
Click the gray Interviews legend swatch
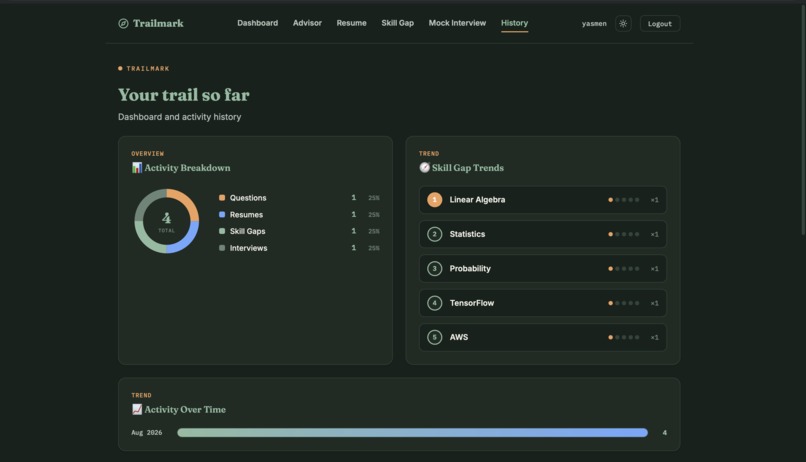pyautogui.click(x=222, y=248)
